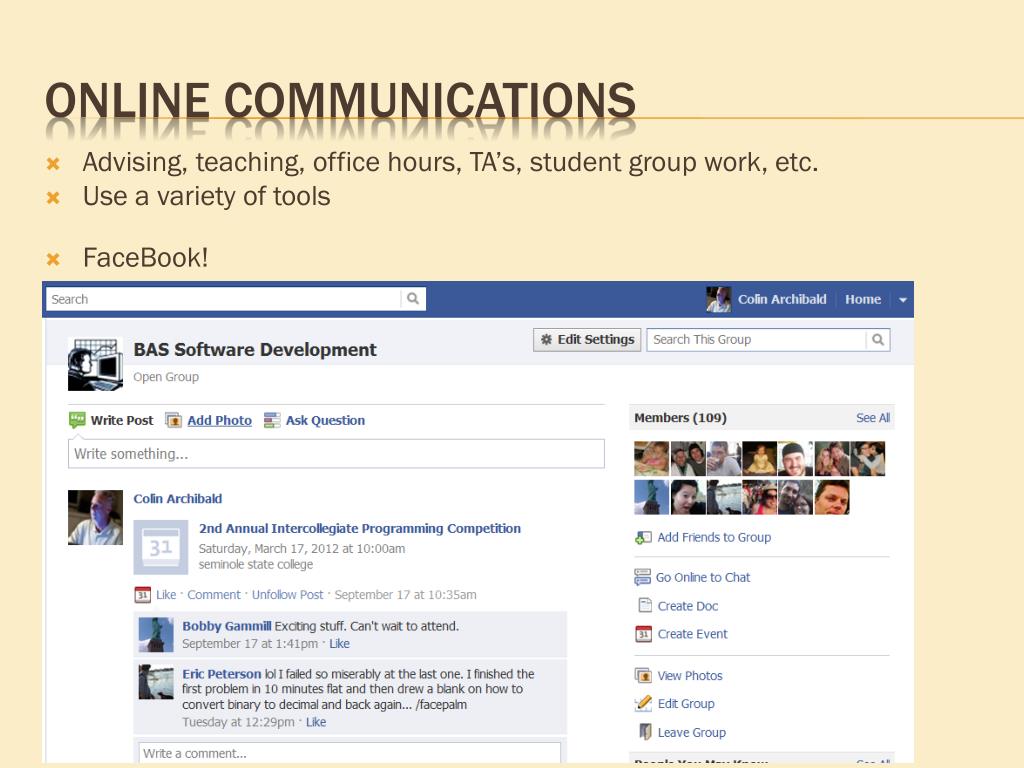Open 2nd Annual Intercollegiate Programming Competition event
The height and width of the screenshot is (768, 1024).
pyautogui.click(x=360, y=528)
